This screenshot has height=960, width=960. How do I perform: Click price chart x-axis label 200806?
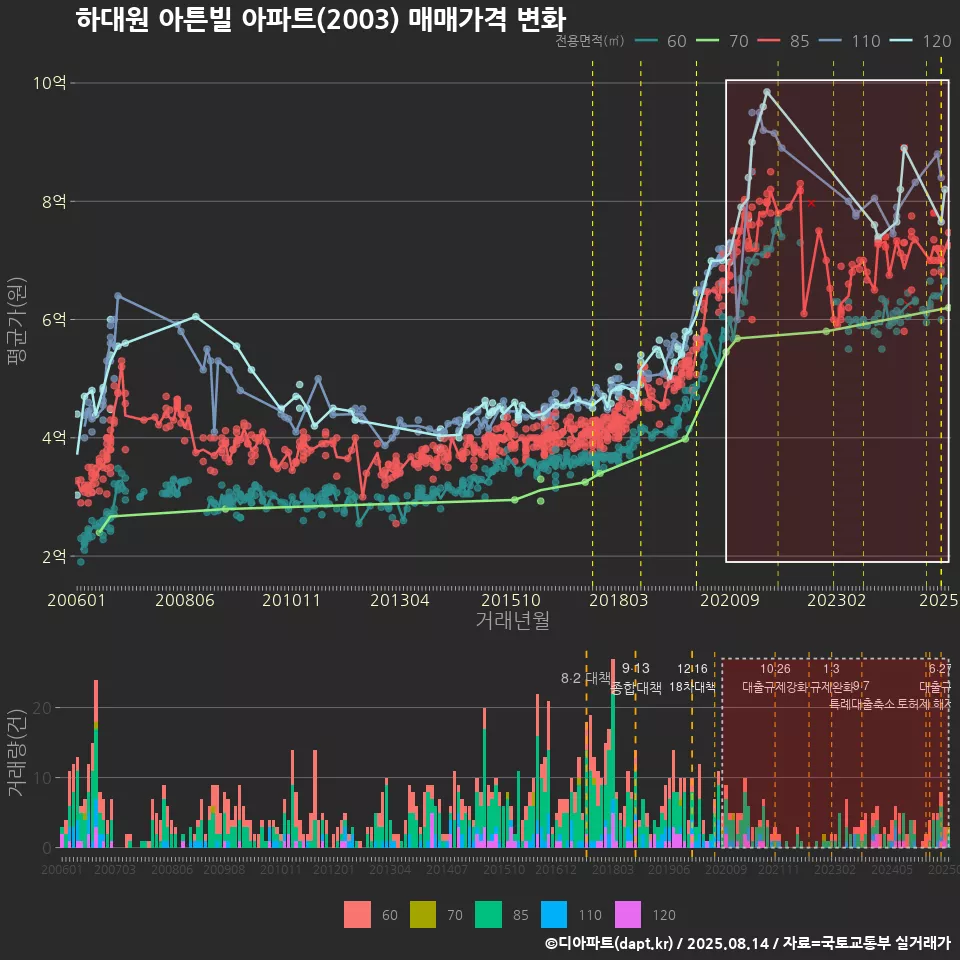click(x=185, y=600)
